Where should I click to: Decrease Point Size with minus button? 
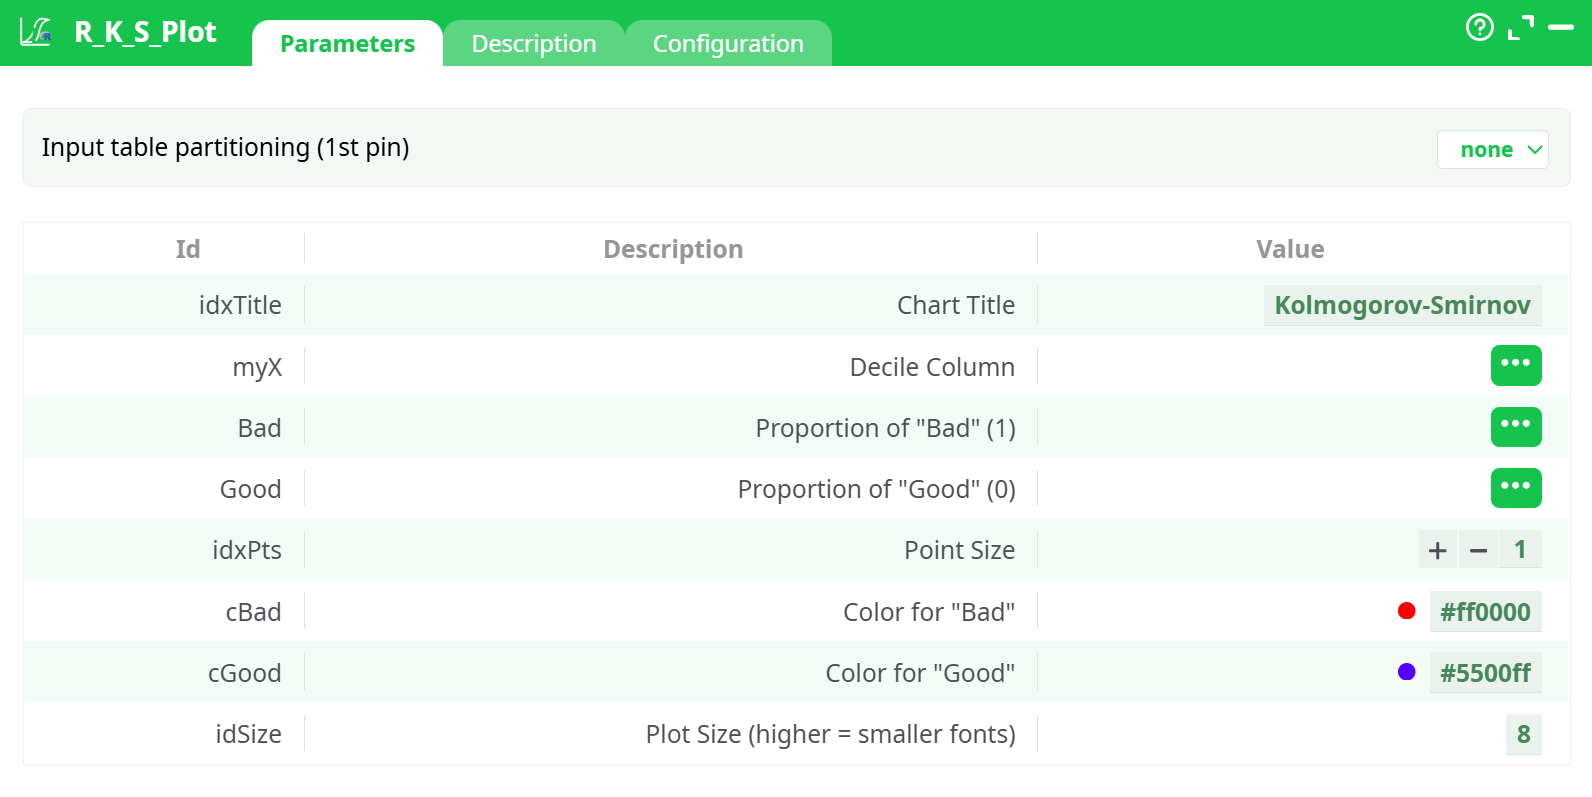point(1478,550)
